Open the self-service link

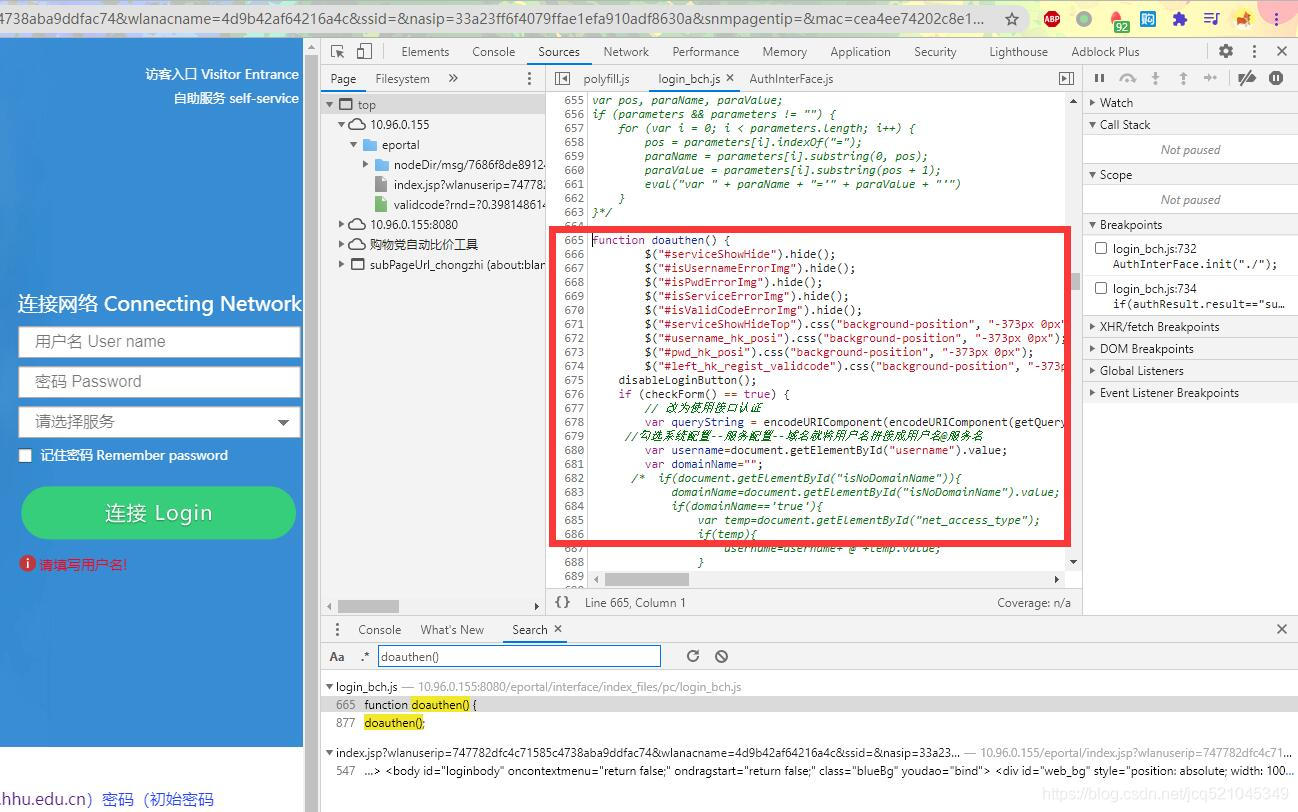point(236,98)
